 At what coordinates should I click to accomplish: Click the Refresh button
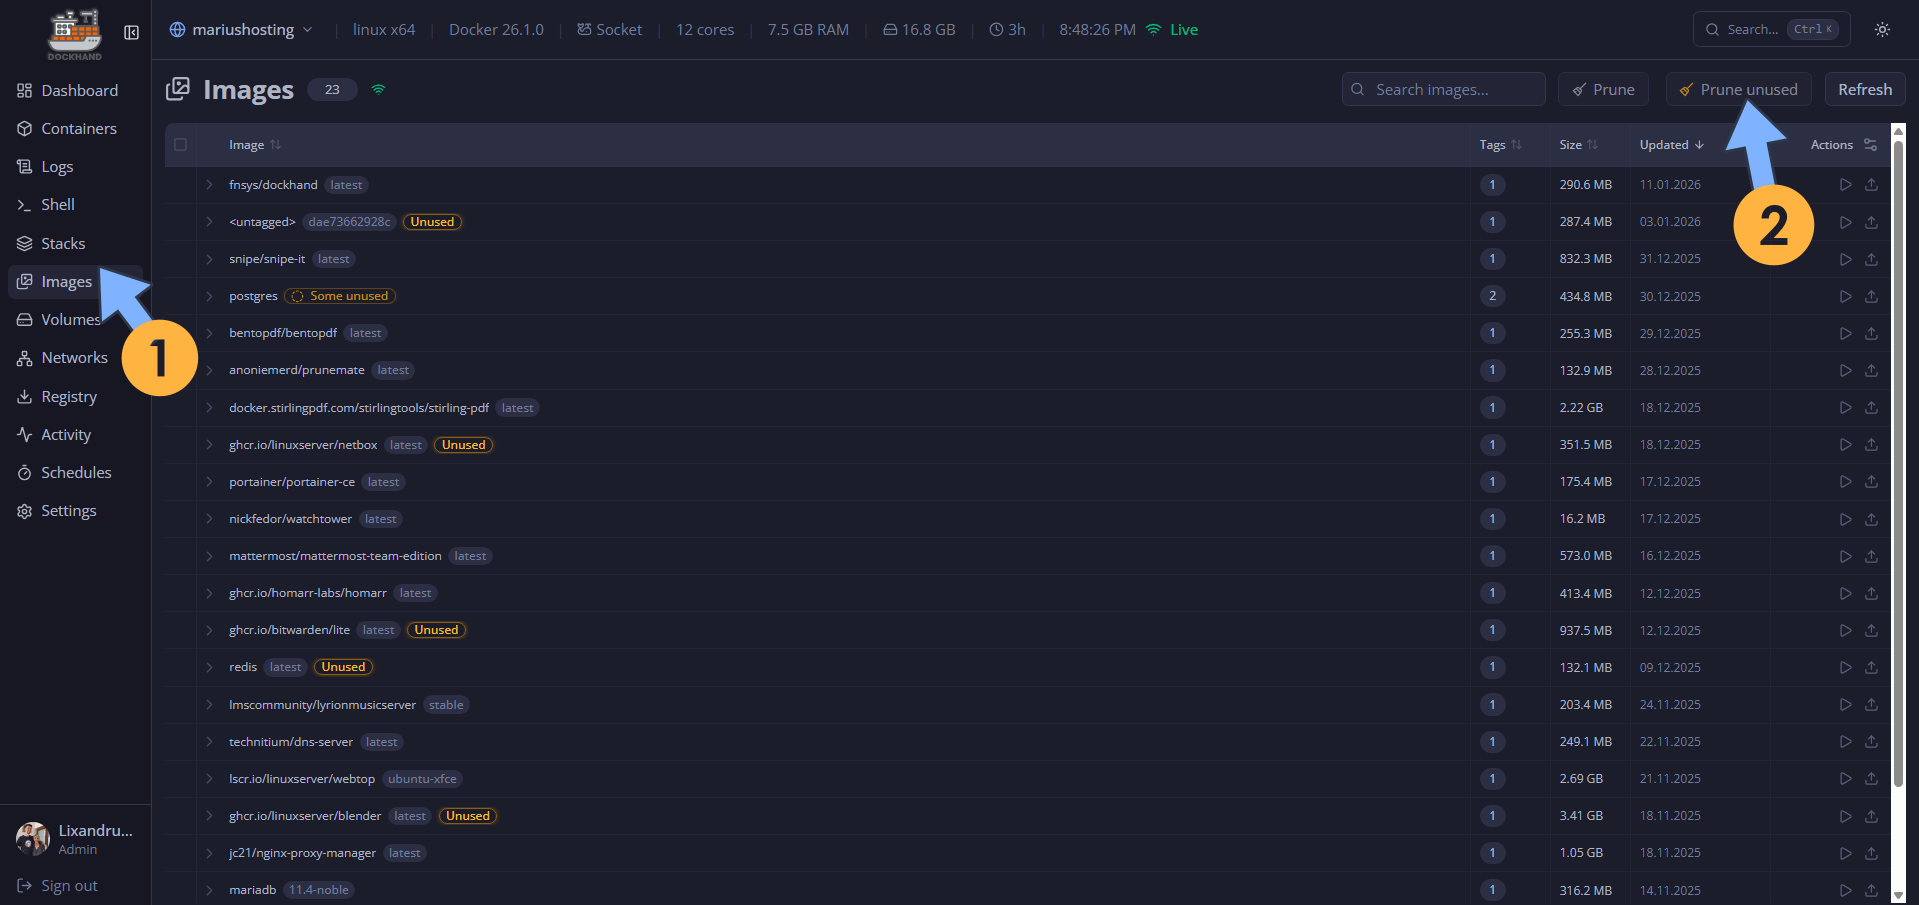(x=1864, y=89)
